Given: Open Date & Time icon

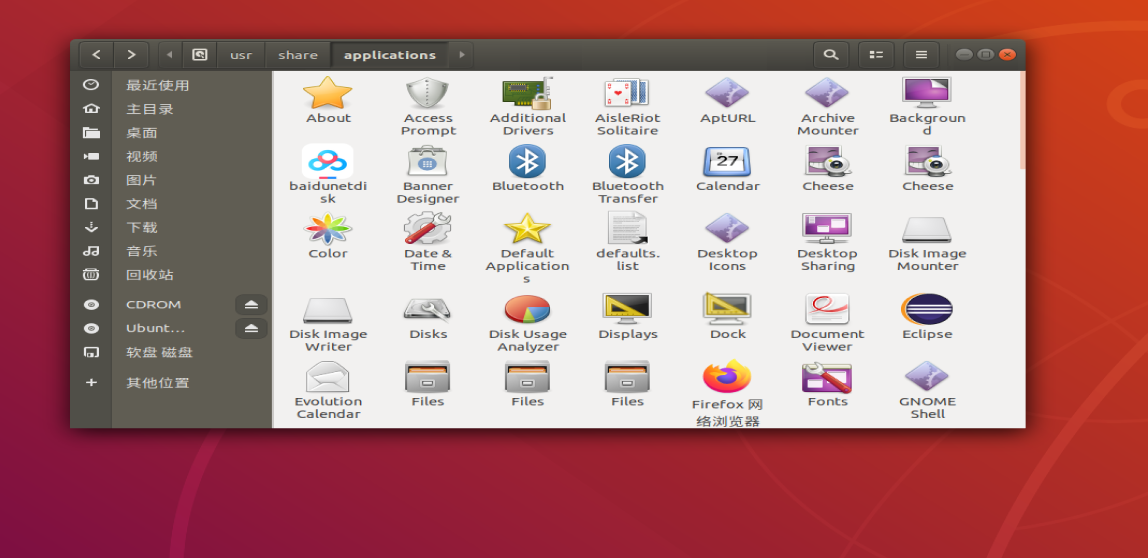Looking at the screenshot, I should [428, 228].
